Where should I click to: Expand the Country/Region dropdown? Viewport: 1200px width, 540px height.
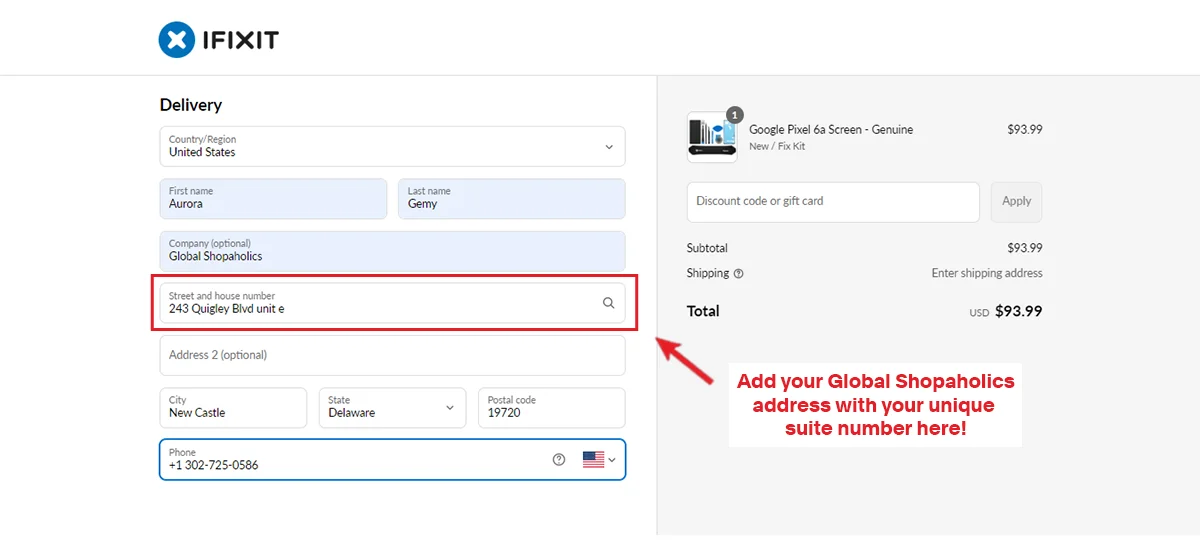click(x=392, y=146)
